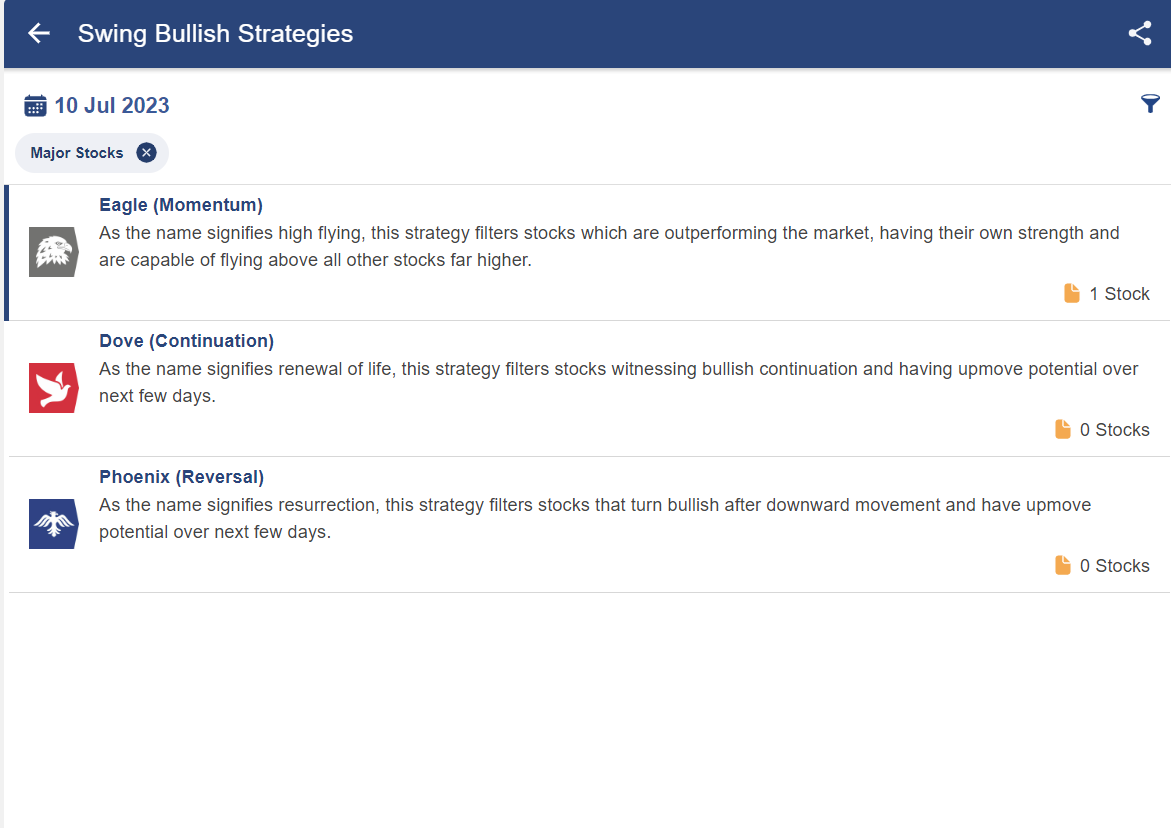
Task: Select the grey Eagle strategy icon
Action: pos(54,252)
